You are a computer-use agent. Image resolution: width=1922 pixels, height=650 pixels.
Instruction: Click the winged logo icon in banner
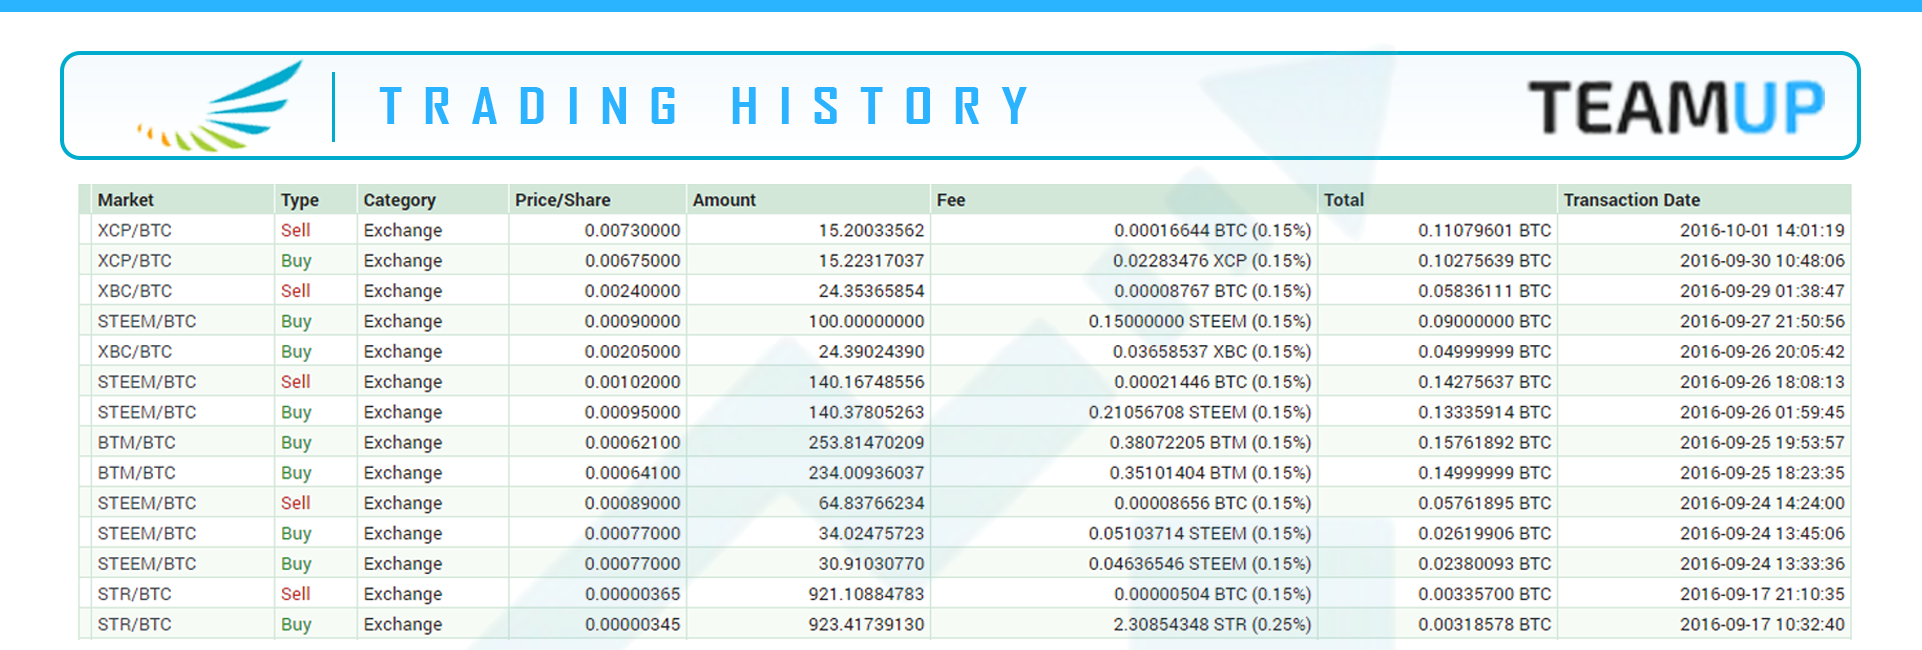click(220, 106)
